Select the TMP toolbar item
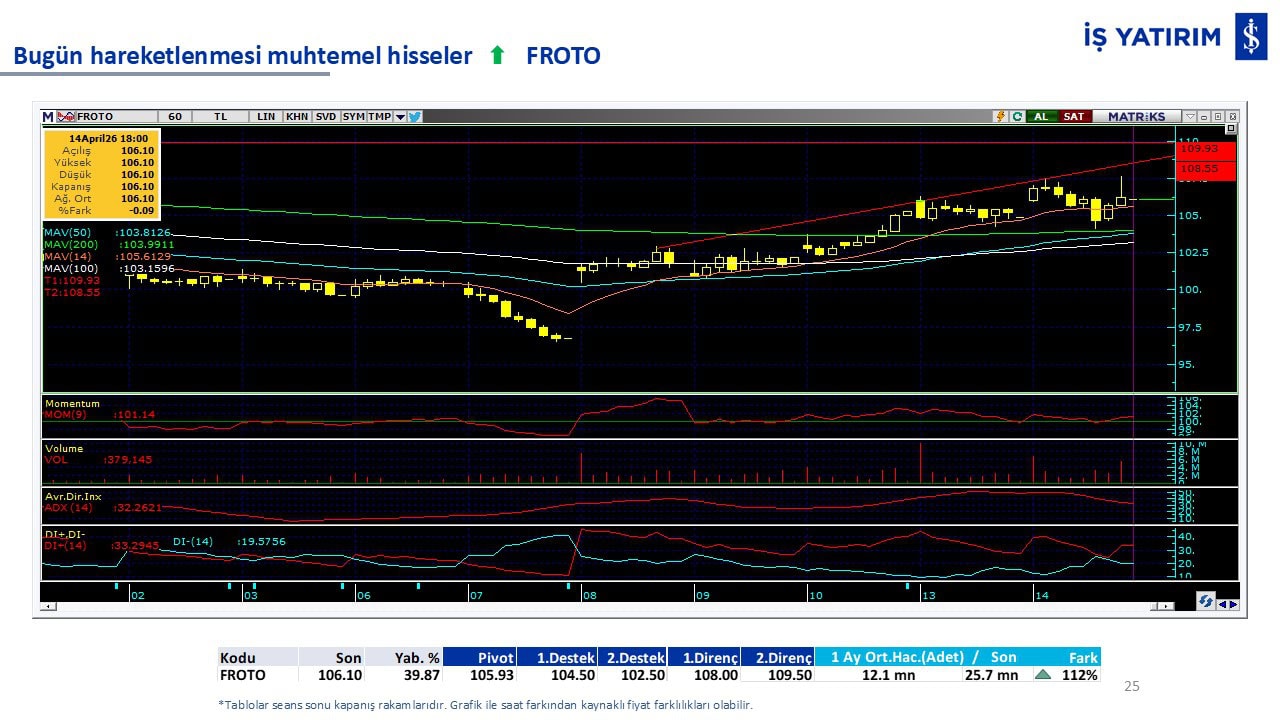The height and width of the screenshot is (720, 1280). [379, 117]
